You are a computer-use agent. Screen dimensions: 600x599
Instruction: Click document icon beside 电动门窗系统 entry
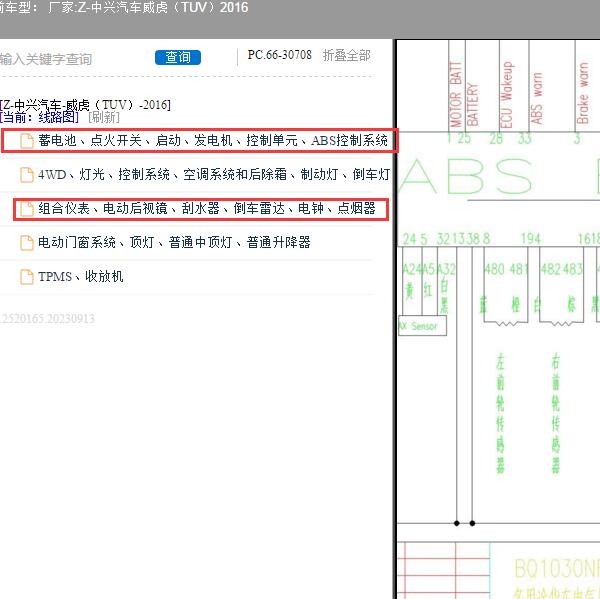click(27, 243)
